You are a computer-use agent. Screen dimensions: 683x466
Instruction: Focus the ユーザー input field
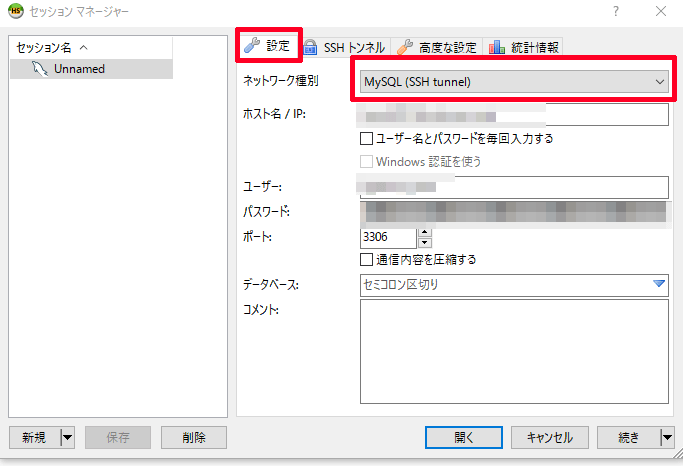(x=514, y=187)
